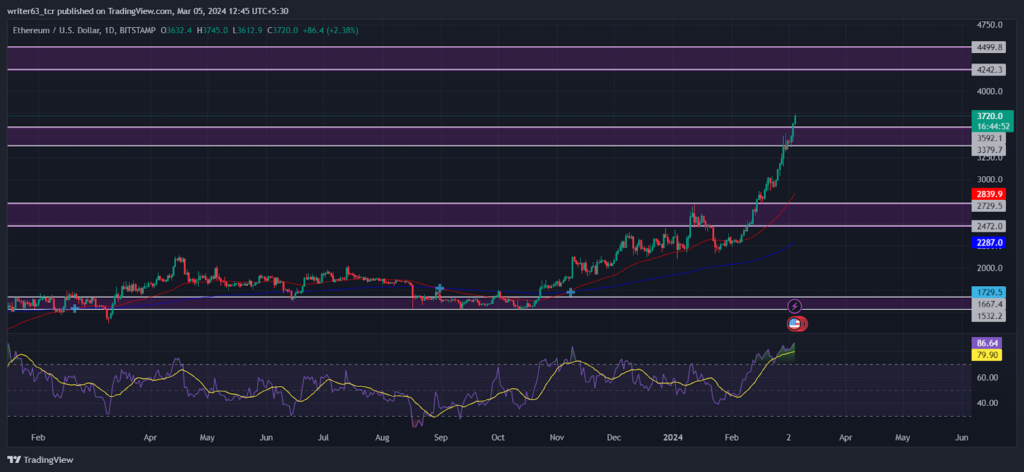Image resolution: width=1024 pixels, height=472 pixels.
Task: Click the Sep label on the time axis
Action: pos(441,435)
